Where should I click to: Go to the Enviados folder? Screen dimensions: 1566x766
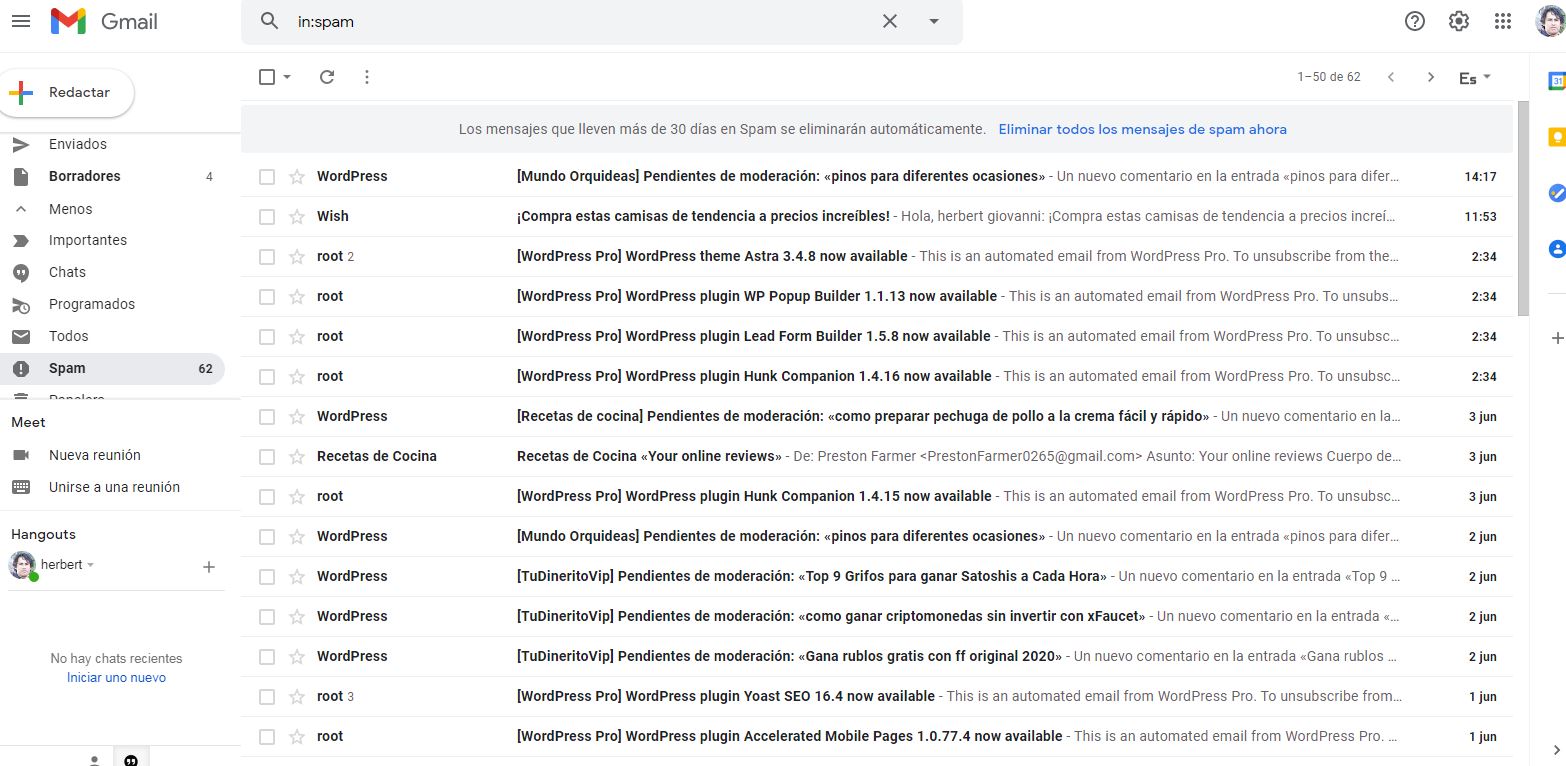pos(77,144)
